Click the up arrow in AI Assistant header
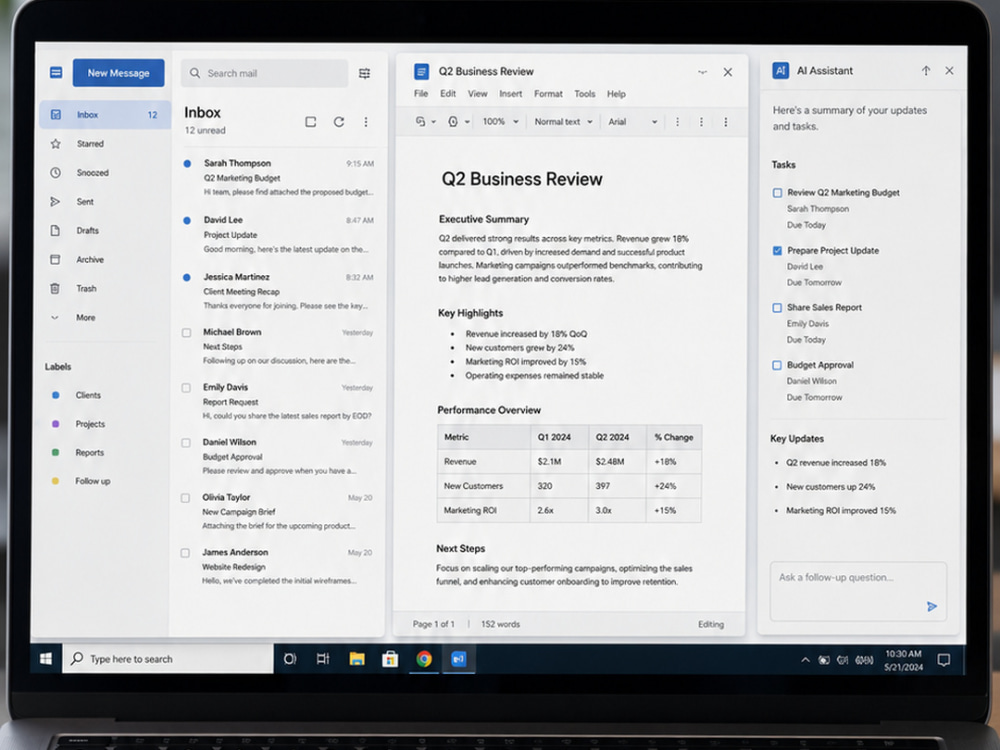 926,71
